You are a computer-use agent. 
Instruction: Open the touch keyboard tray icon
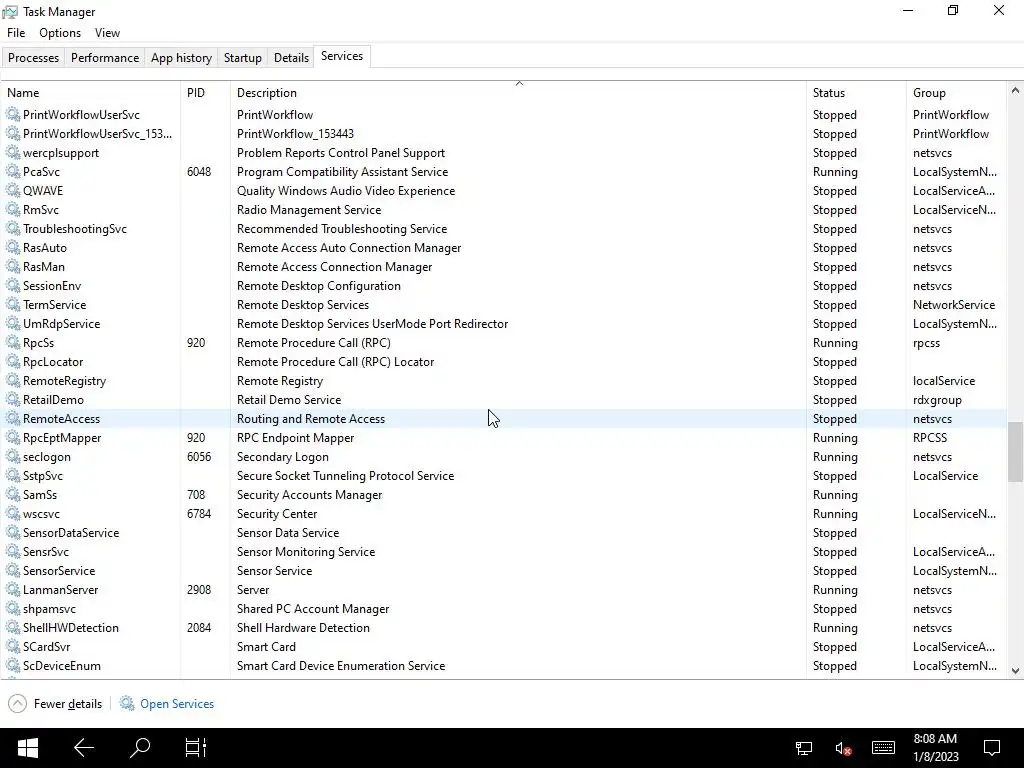point(883,748)
